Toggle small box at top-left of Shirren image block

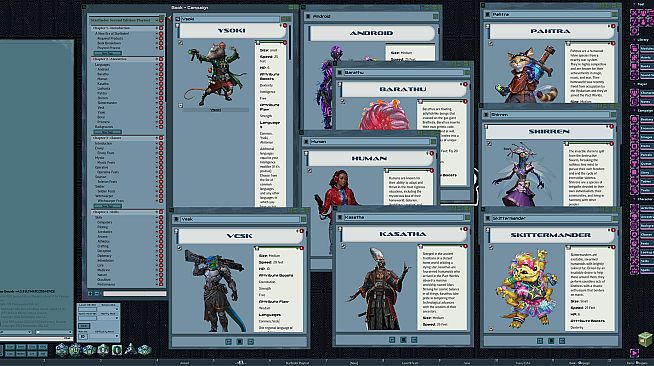pos(489,143)
